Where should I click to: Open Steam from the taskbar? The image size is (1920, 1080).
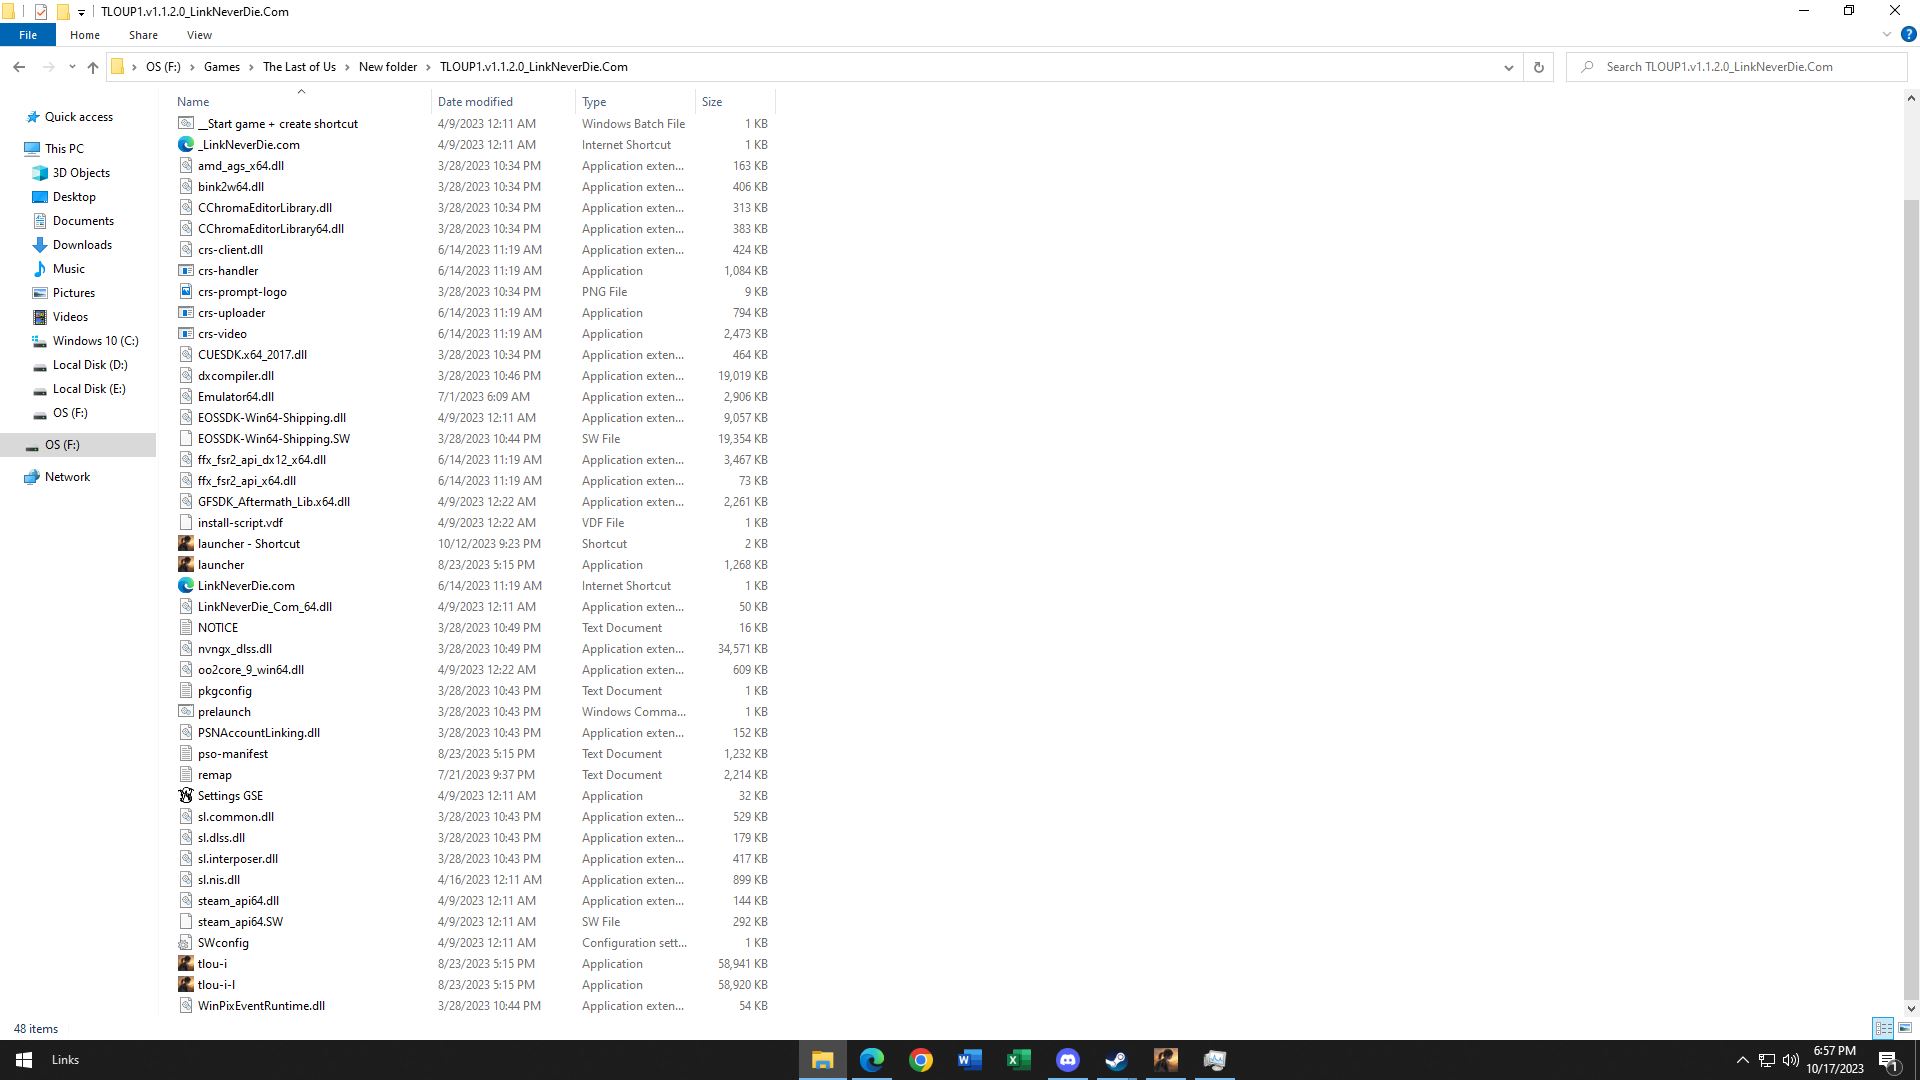[x=1116, y=1060]
